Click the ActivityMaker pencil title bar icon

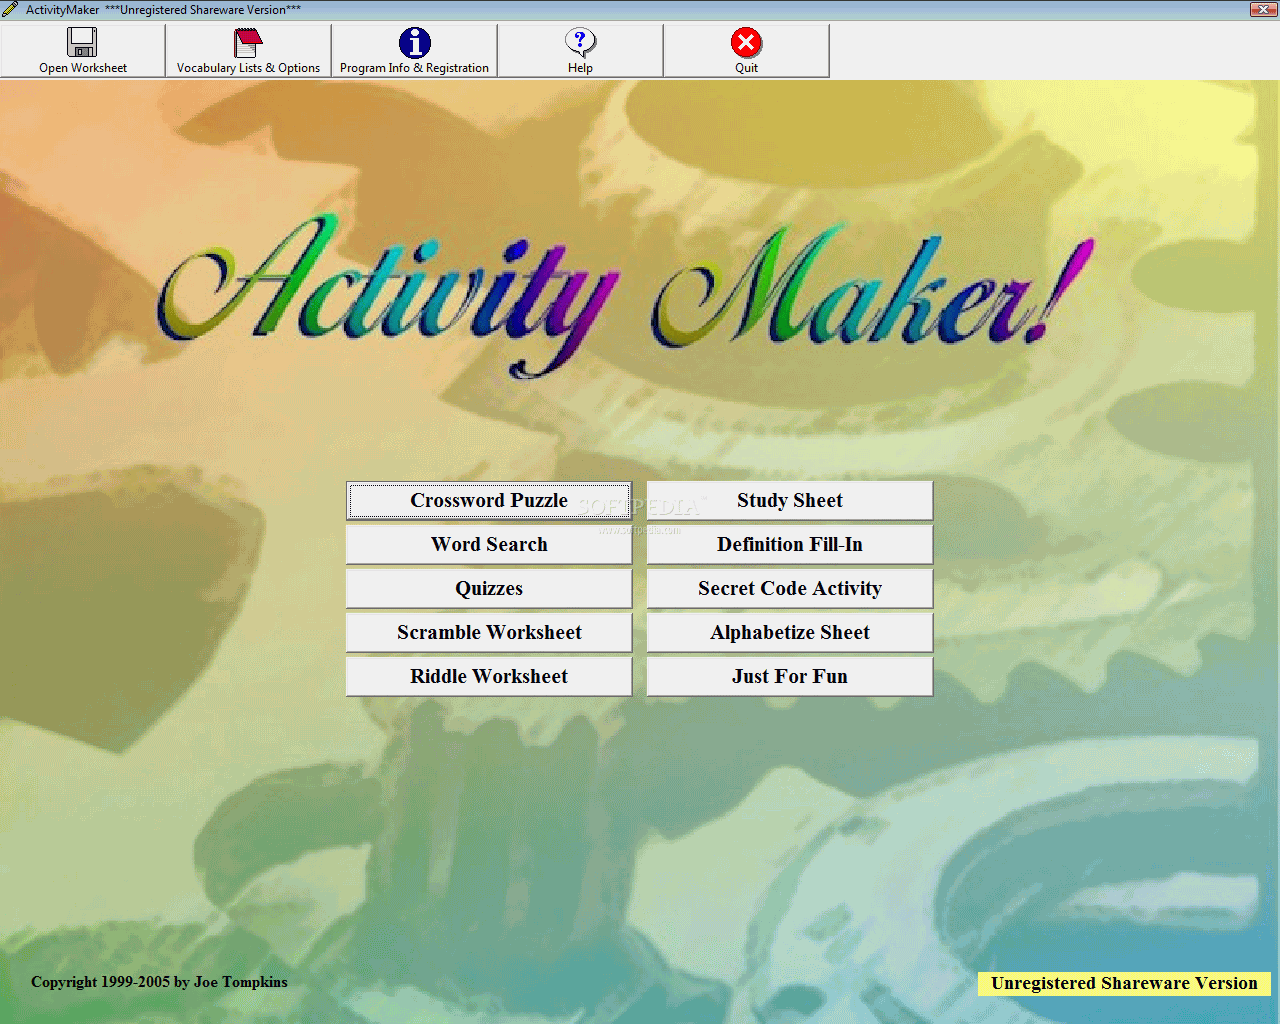[10, 9]
